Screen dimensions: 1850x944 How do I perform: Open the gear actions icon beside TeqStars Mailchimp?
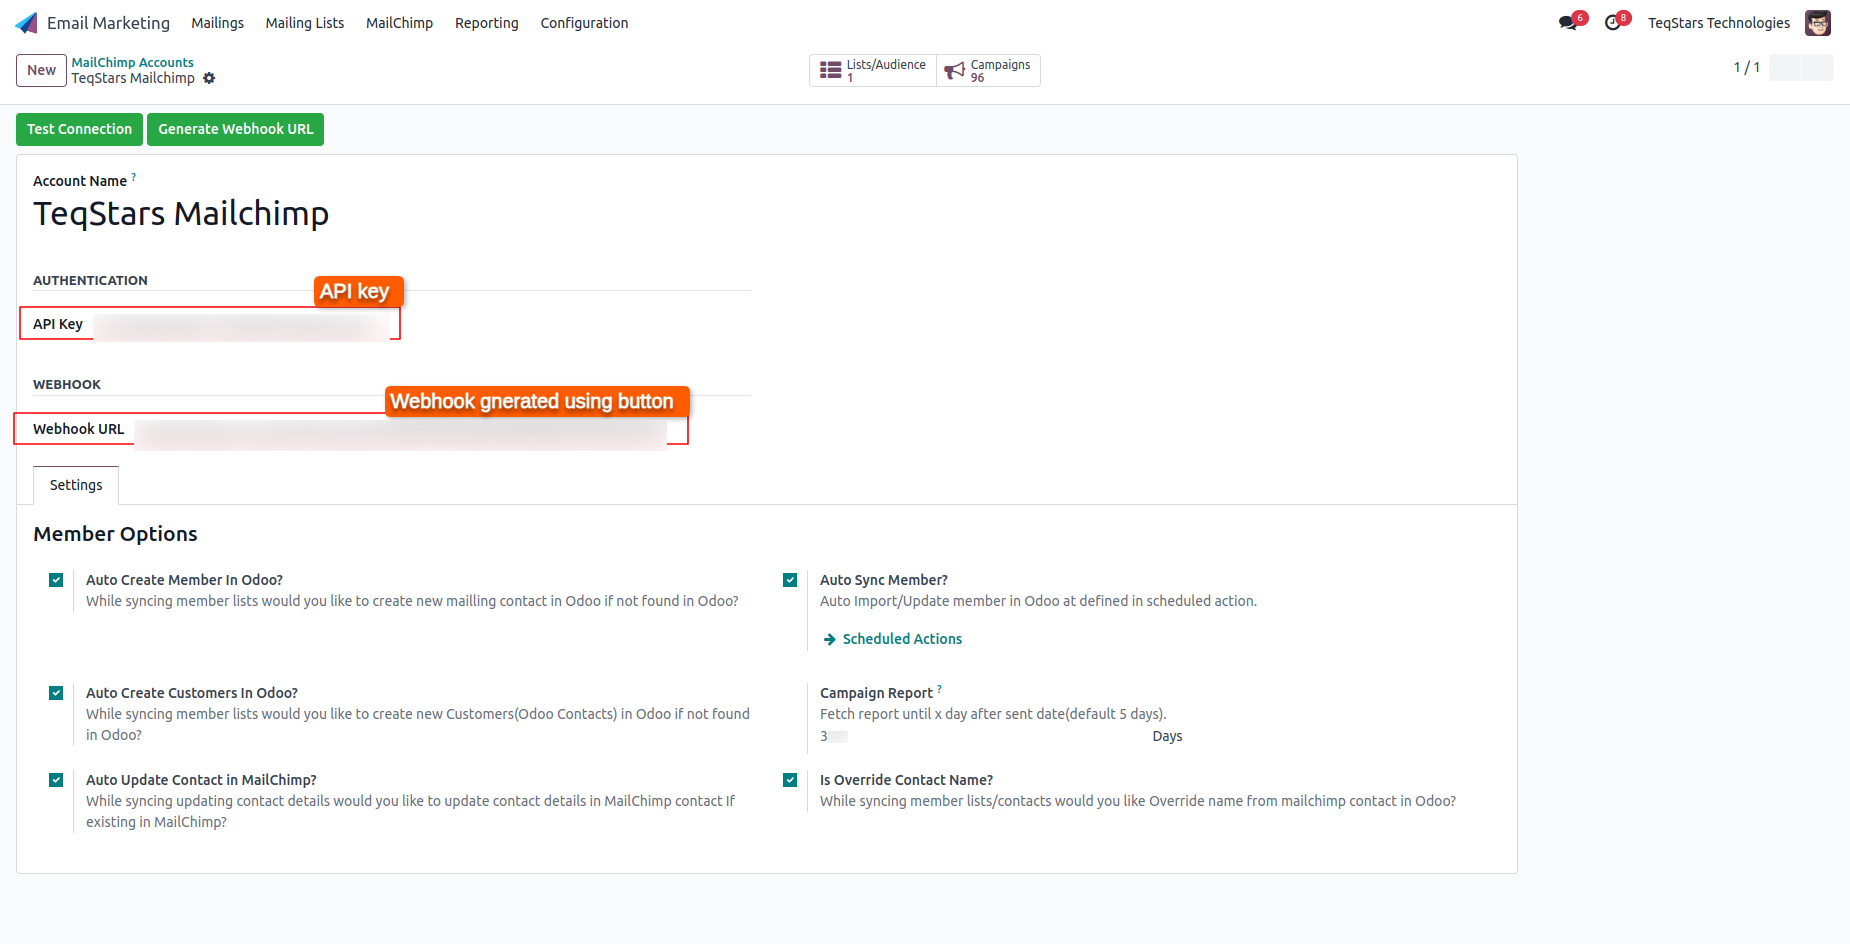pyautogui.click(x=209, y=78)
